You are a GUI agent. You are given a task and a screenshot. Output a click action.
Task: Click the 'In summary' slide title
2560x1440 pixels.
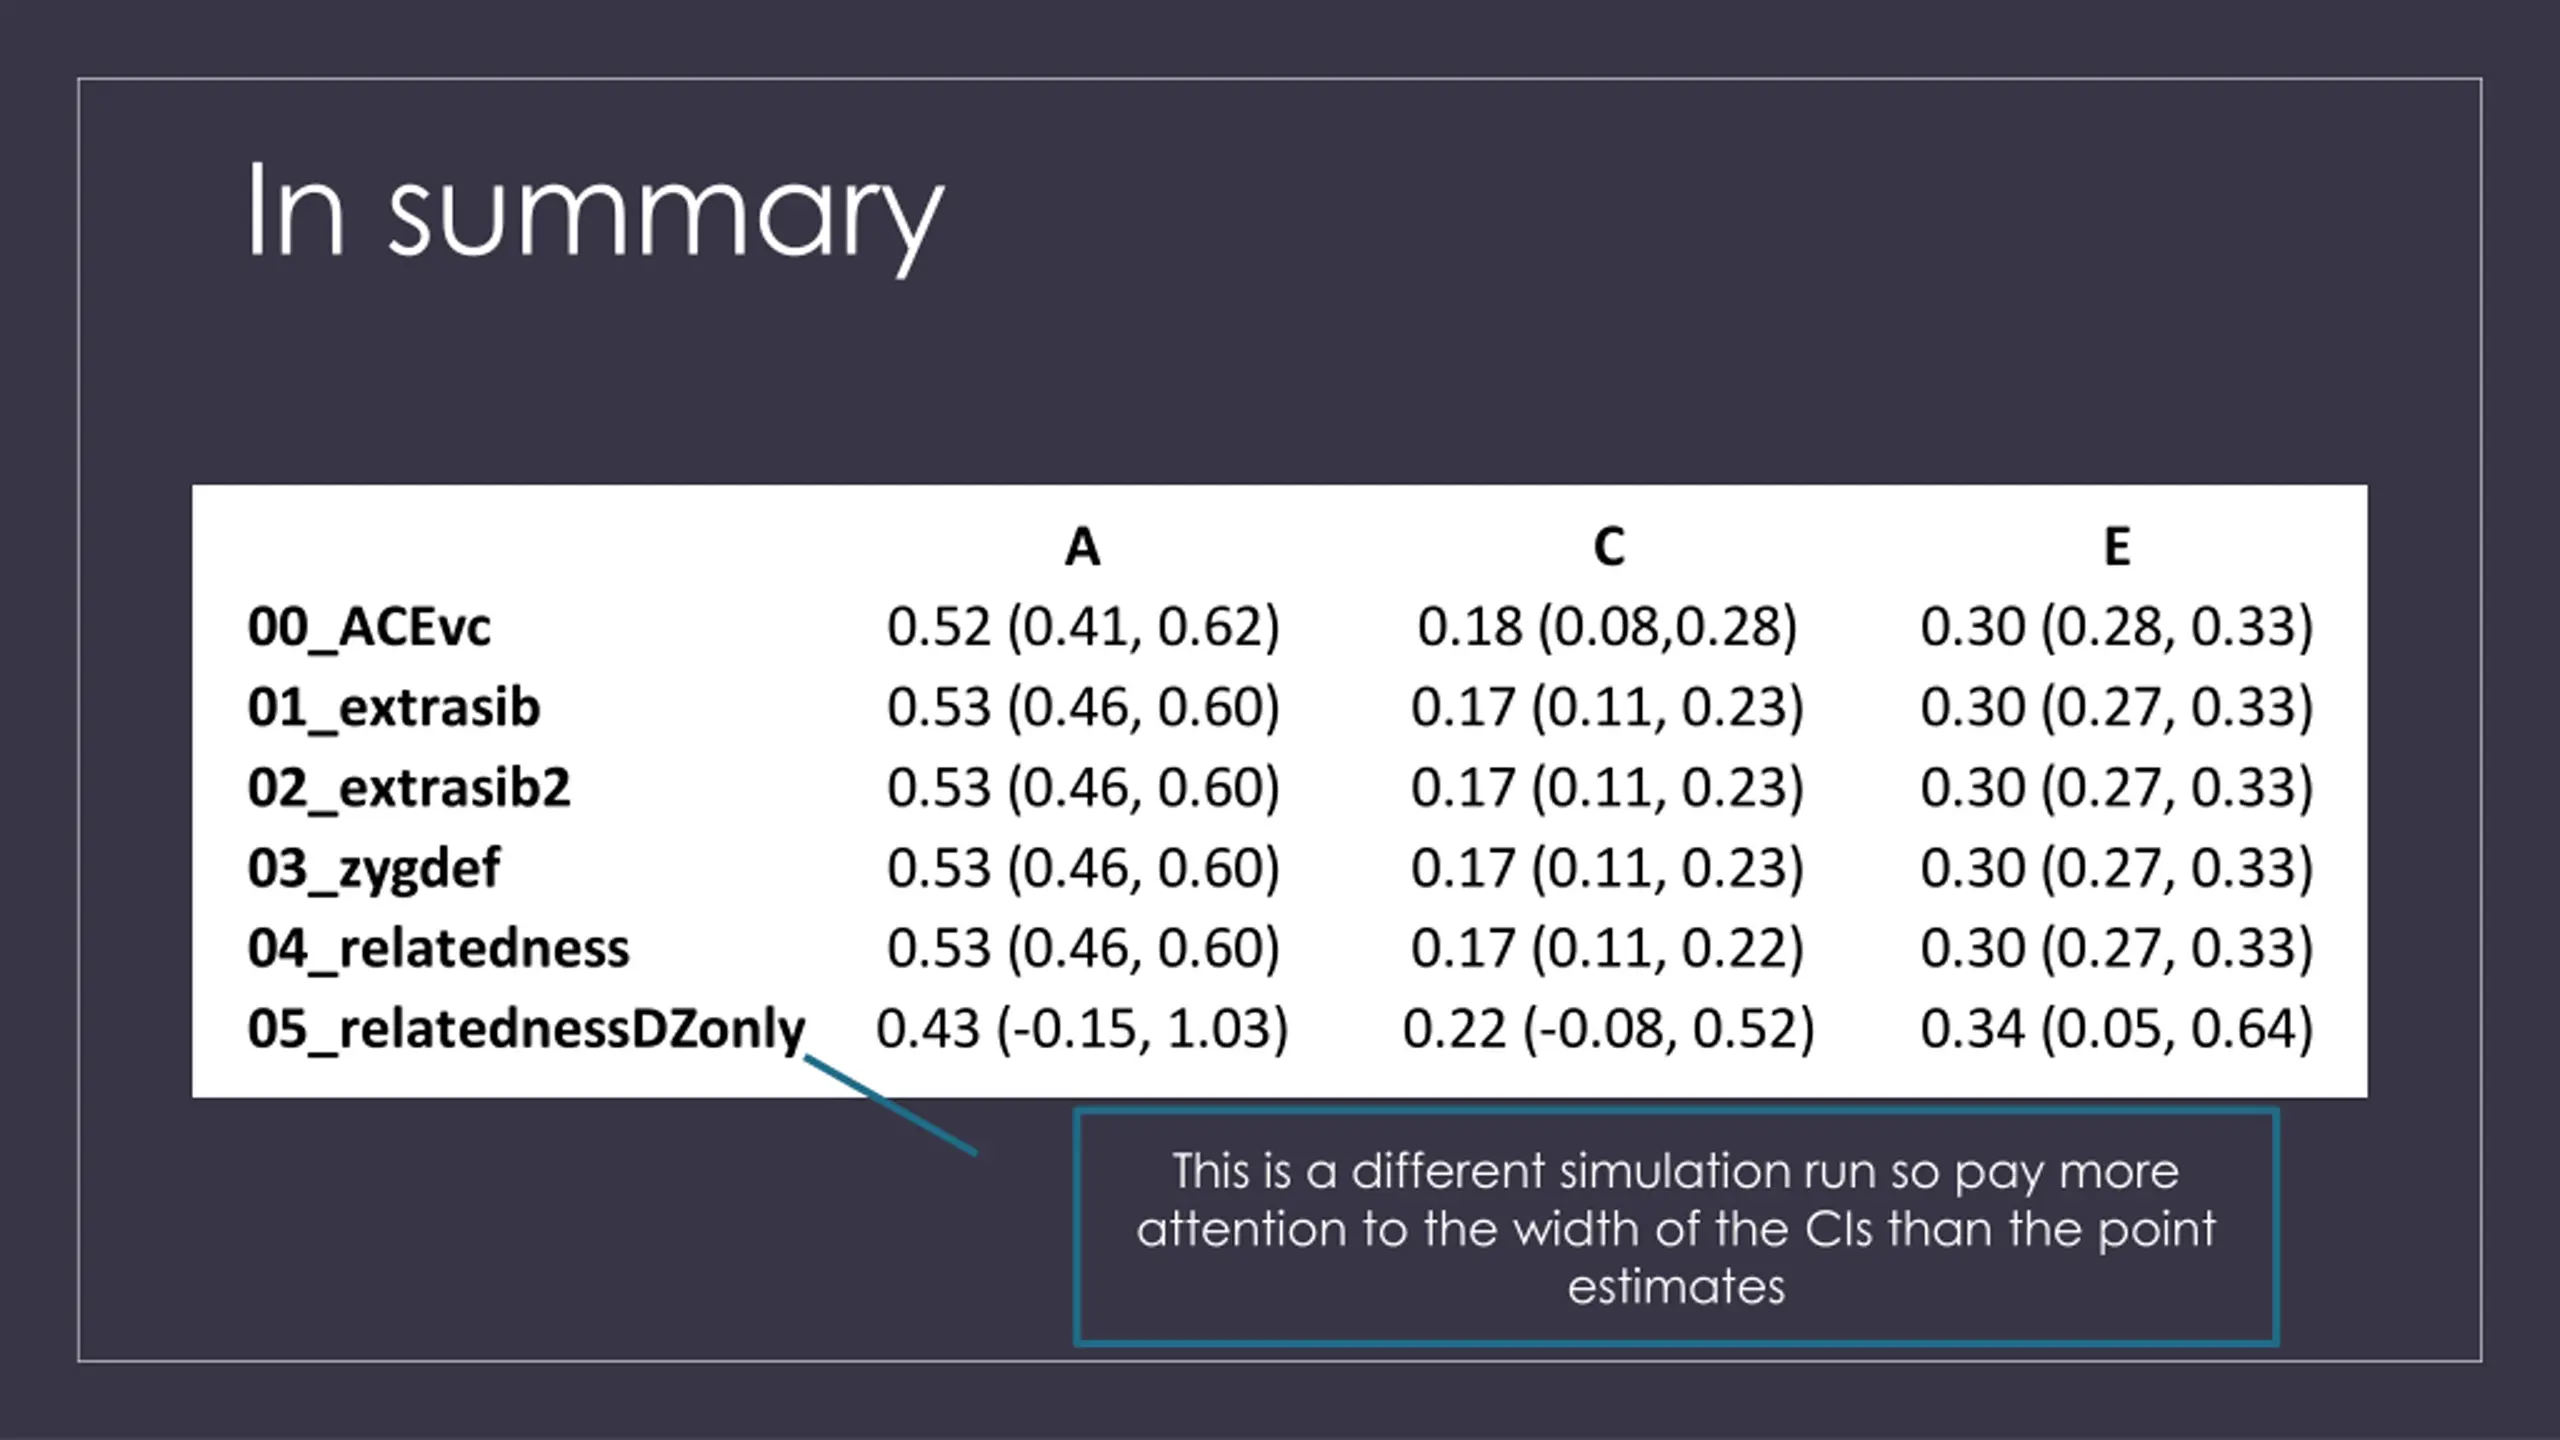pos(595,215)
